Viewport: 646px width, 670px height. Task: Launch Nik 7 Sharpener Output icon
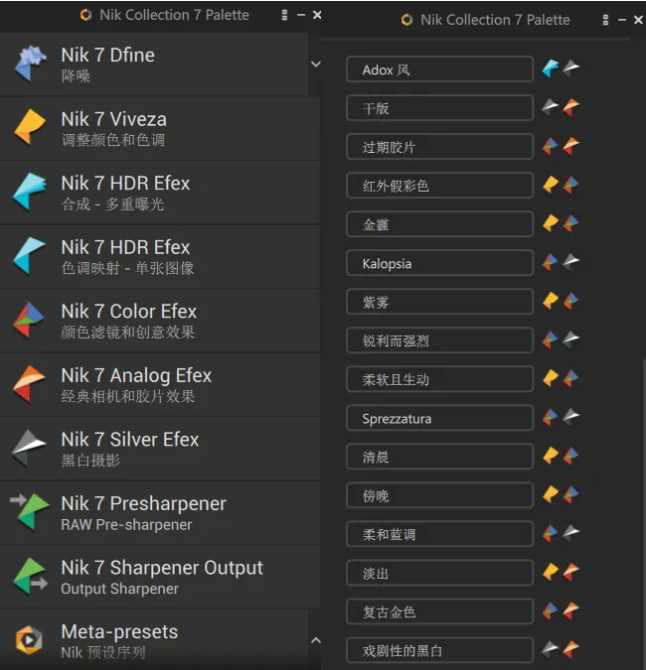point(30,576)
